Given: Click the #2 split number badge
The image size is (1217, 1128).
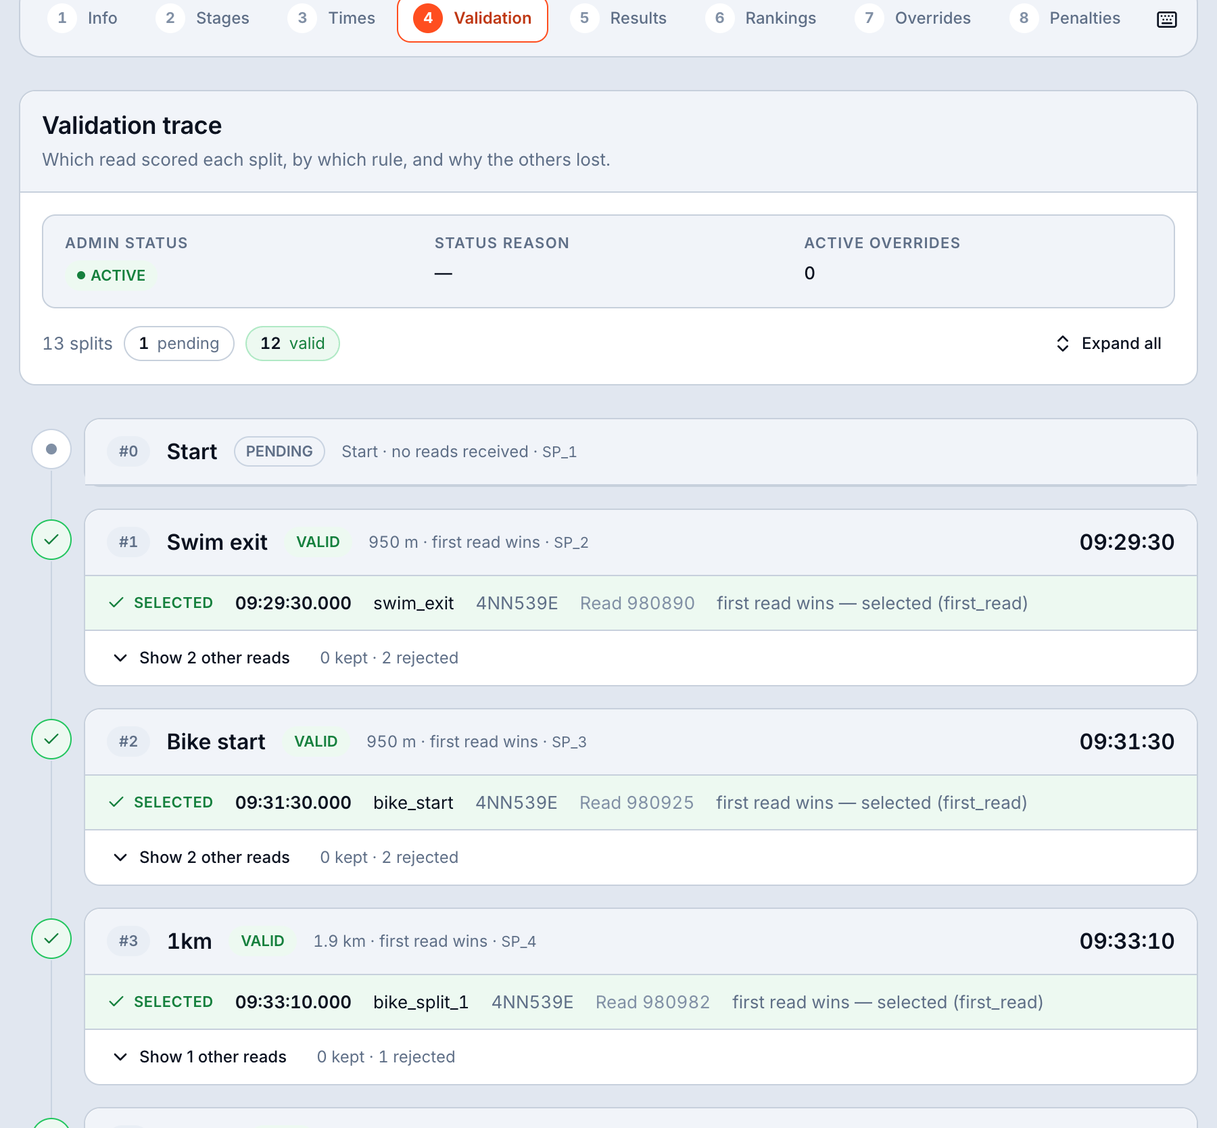Looking at the screenshot, I should [x=129, y=742].
